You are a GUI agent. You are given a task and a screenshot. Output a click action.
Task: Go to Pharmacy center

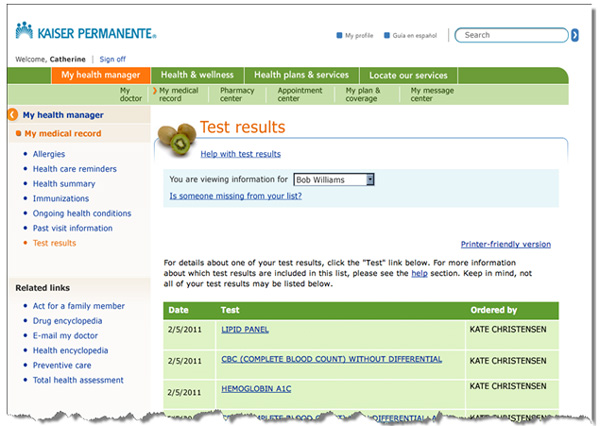[x=237, y=95]
